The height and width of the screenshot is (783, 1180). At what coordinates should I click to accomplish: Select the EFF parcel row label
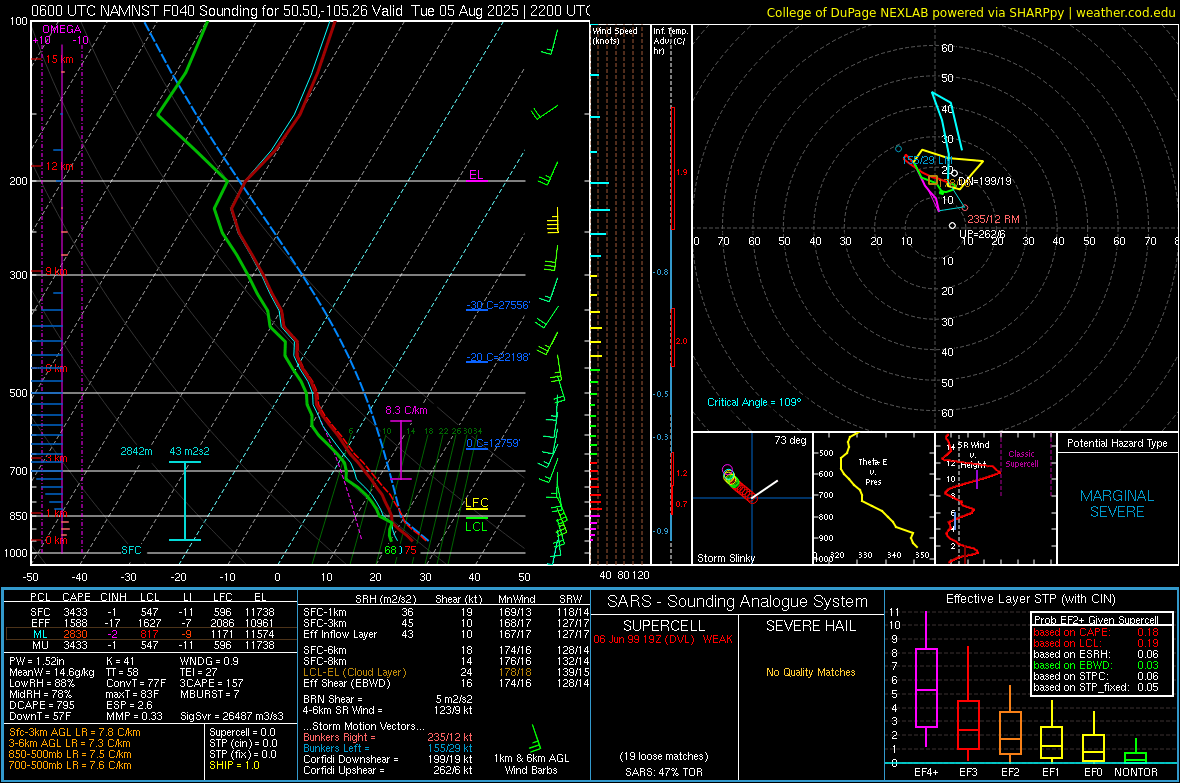[40, 623]
